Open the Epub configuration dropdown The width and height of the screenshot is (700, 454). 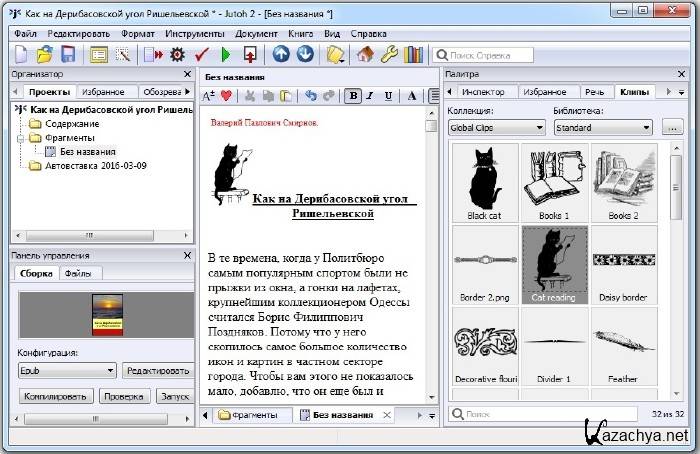point(67,370)
